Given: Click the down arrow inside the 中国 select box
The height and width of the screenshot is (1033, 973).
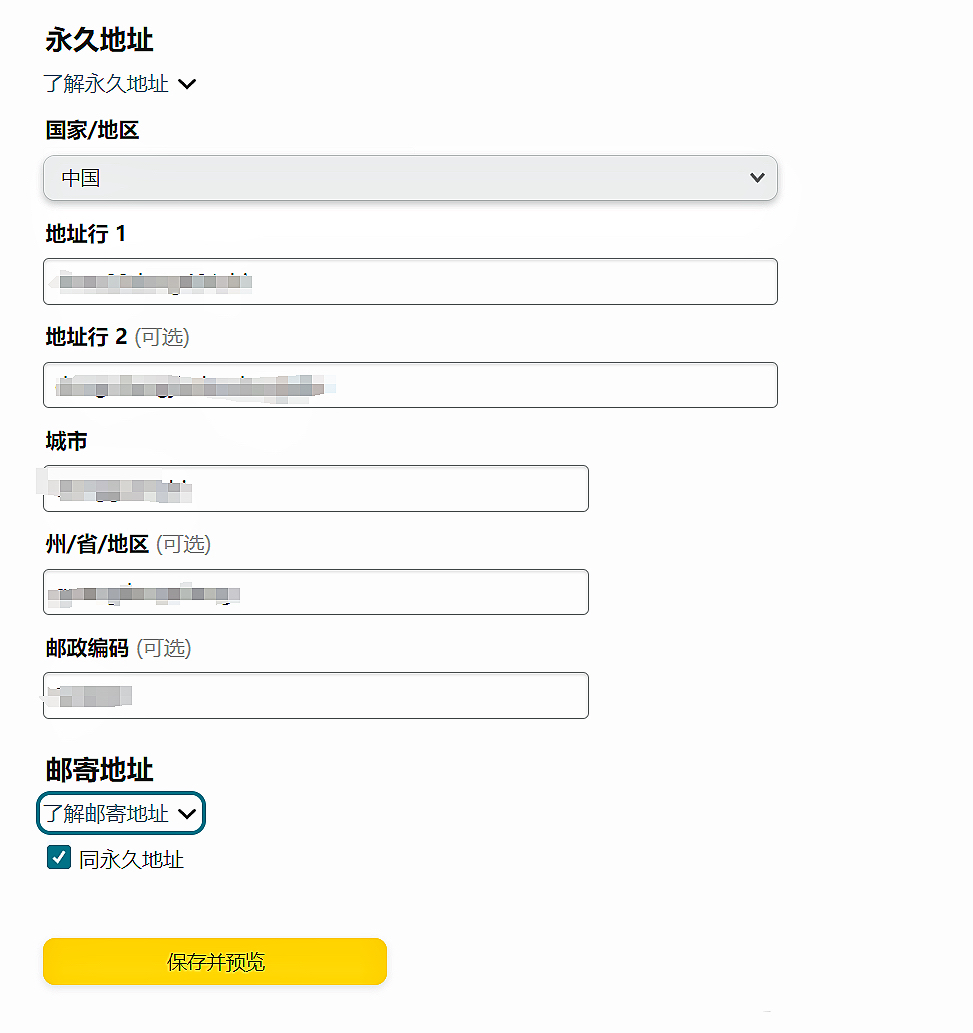Looking at the screenshot, I should click(757, 178).
